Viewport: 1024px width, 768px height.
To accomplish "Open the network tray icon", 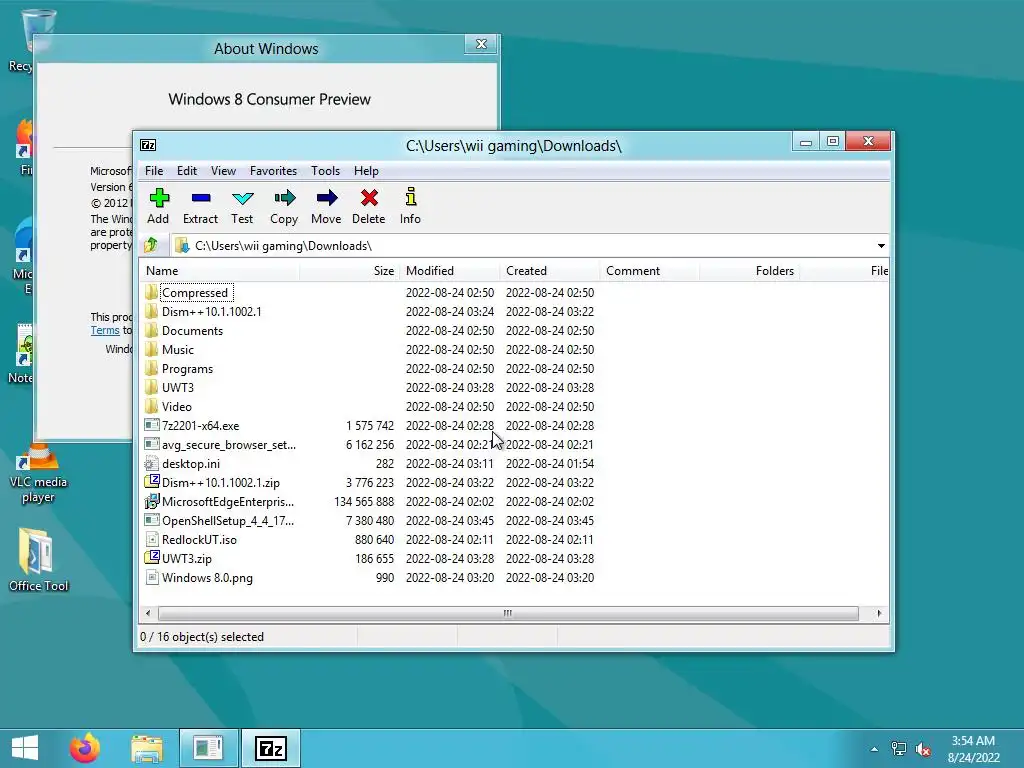I will (x=899, y=749).
